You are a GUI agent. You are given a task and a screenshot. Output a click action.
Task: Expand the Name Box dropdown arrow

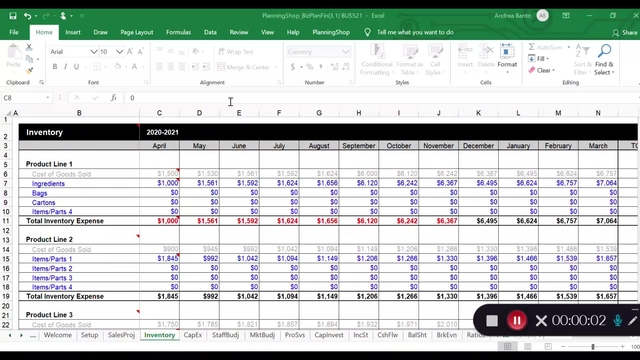48,98
